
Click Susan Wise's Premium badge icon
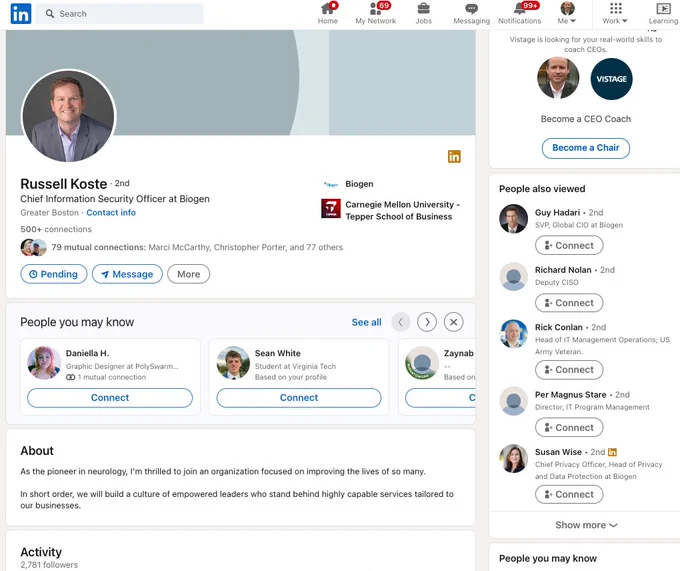coord(612,452)
